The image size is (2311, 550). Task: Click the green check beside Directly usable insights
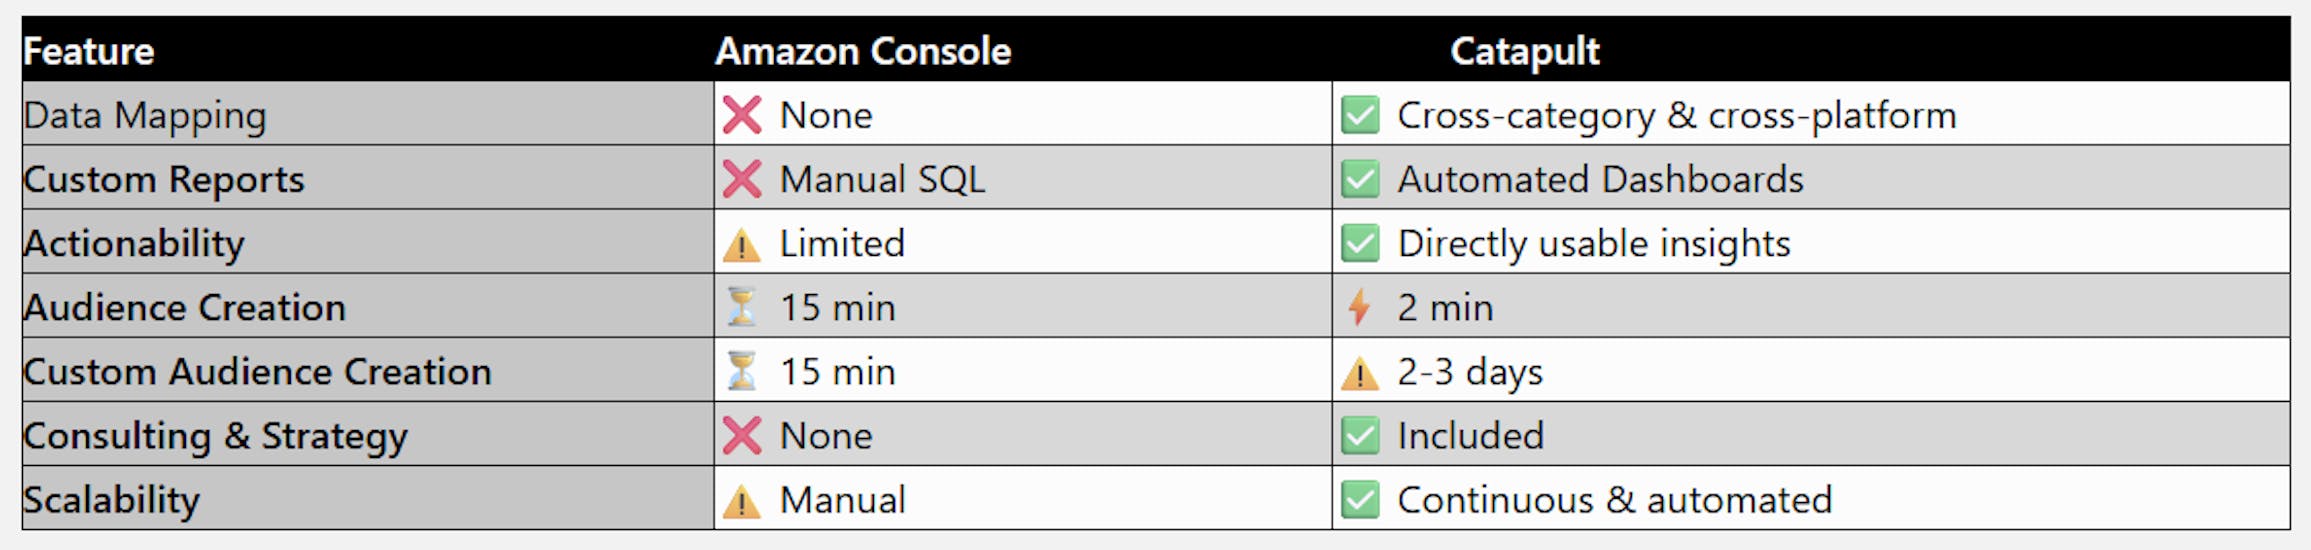(x=1360, y=243)
